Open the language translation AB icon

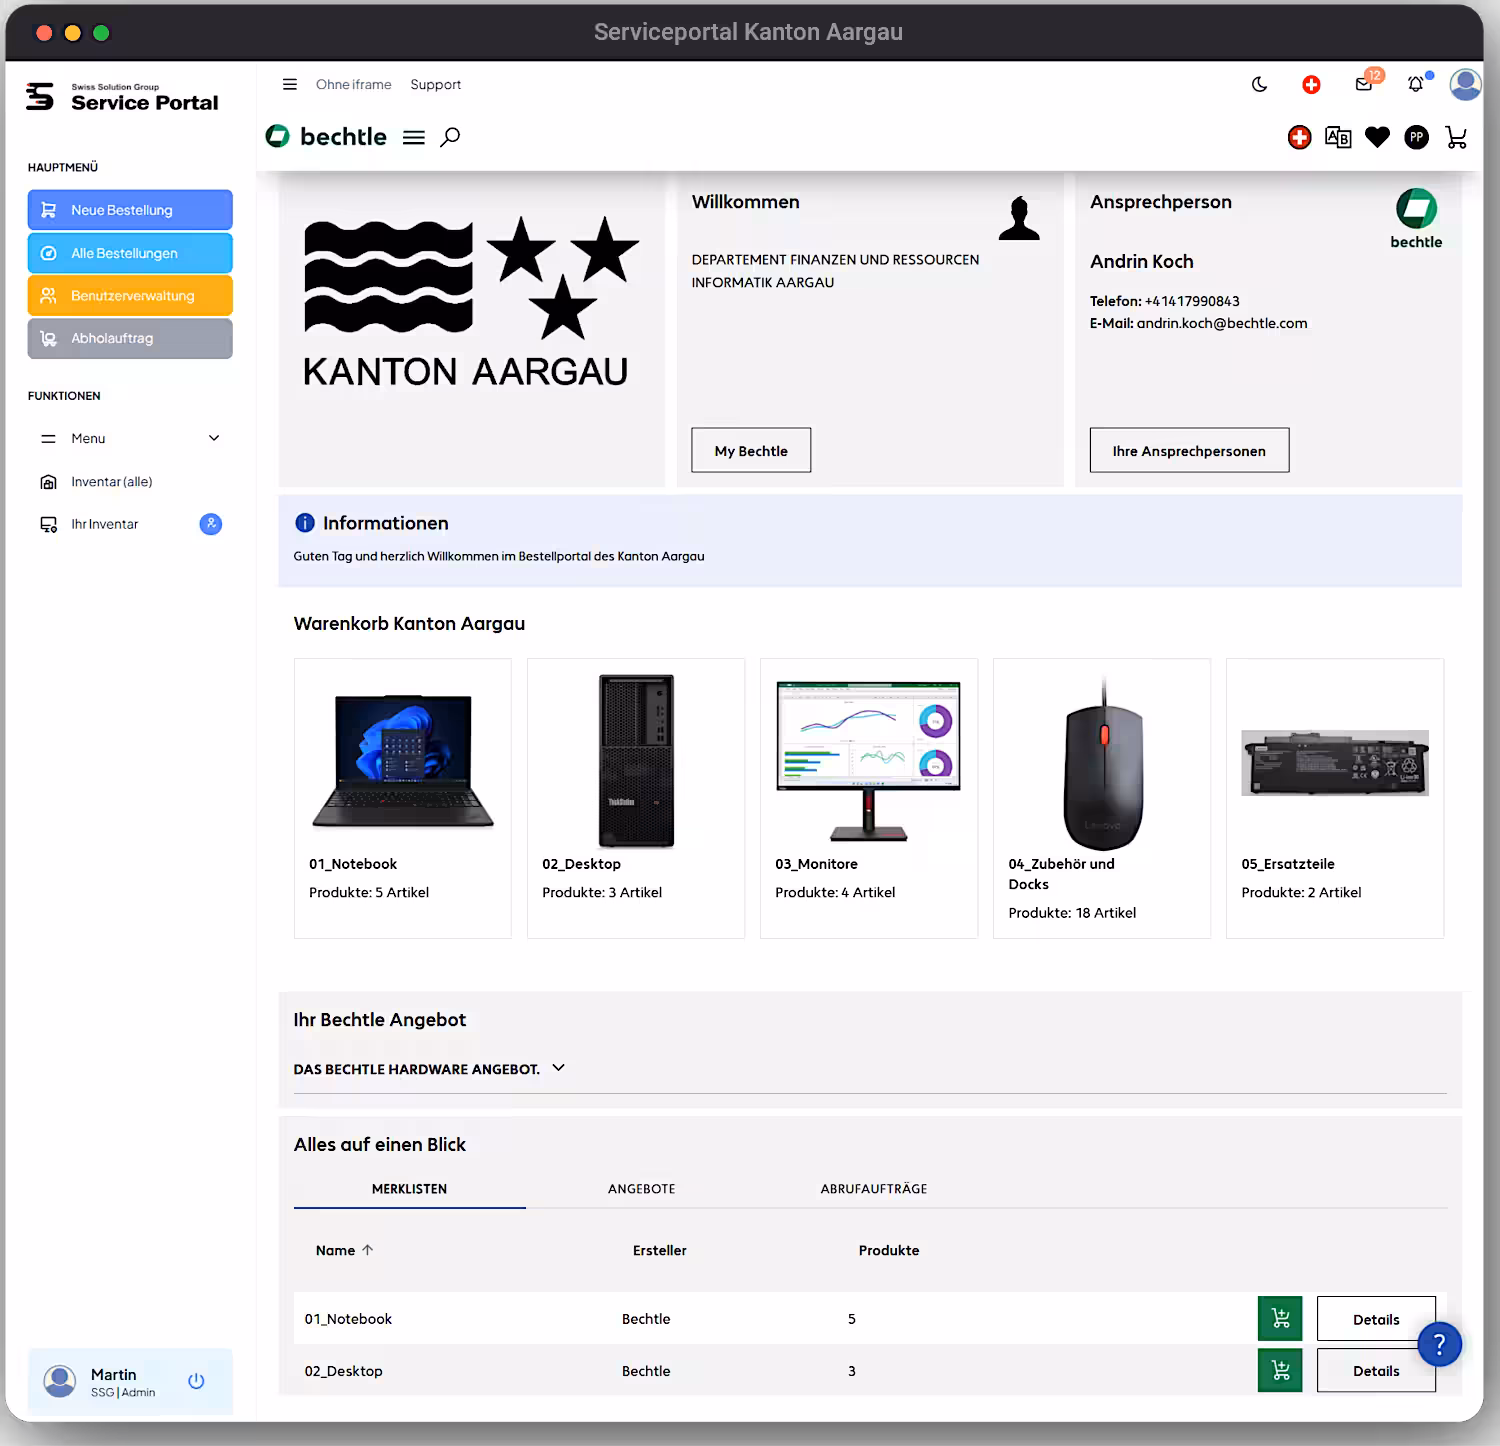coord(1338,137)
